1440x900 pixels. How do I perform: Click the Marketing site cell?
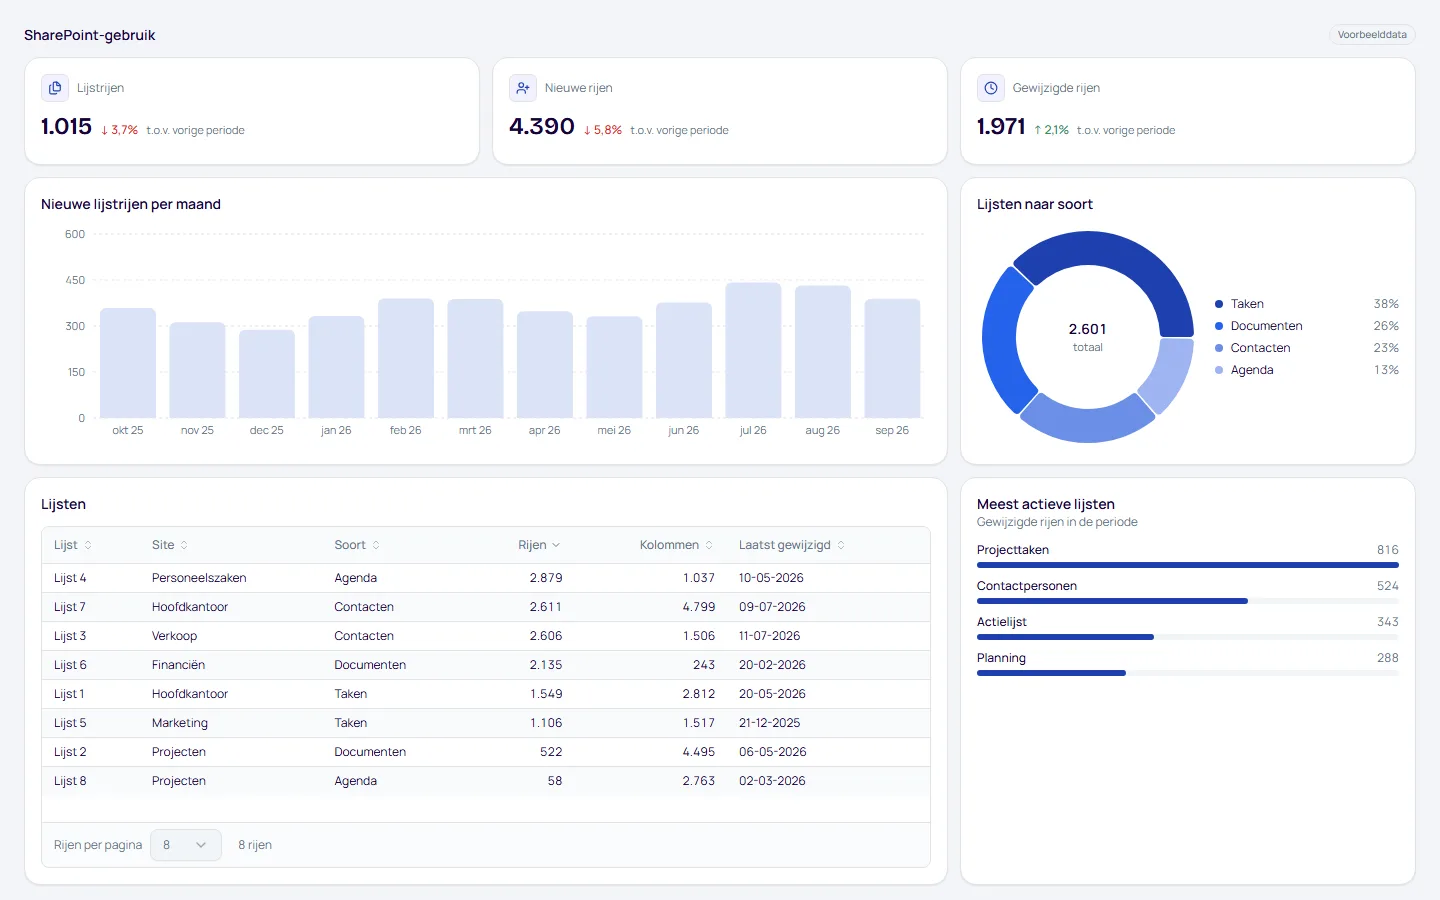click(180, 723)
